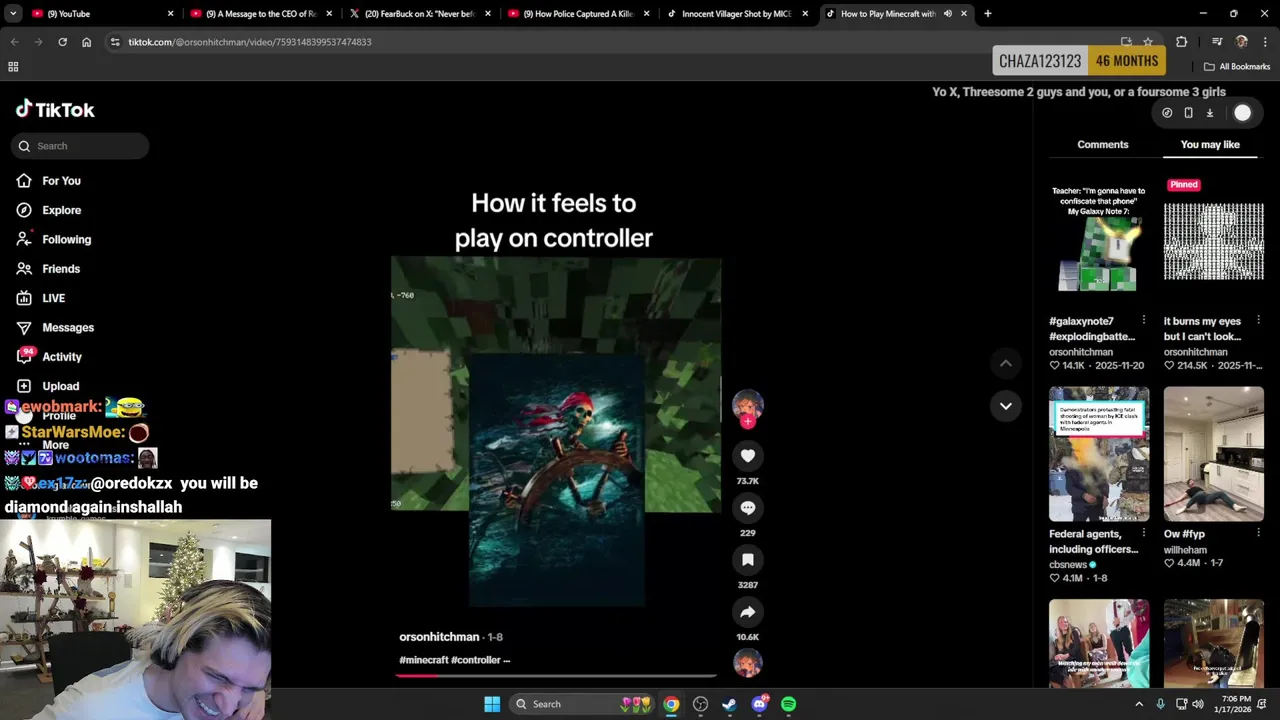Show hidden system tray icons
This screenshot has width=1280, height=720.
pos(1138,704)
